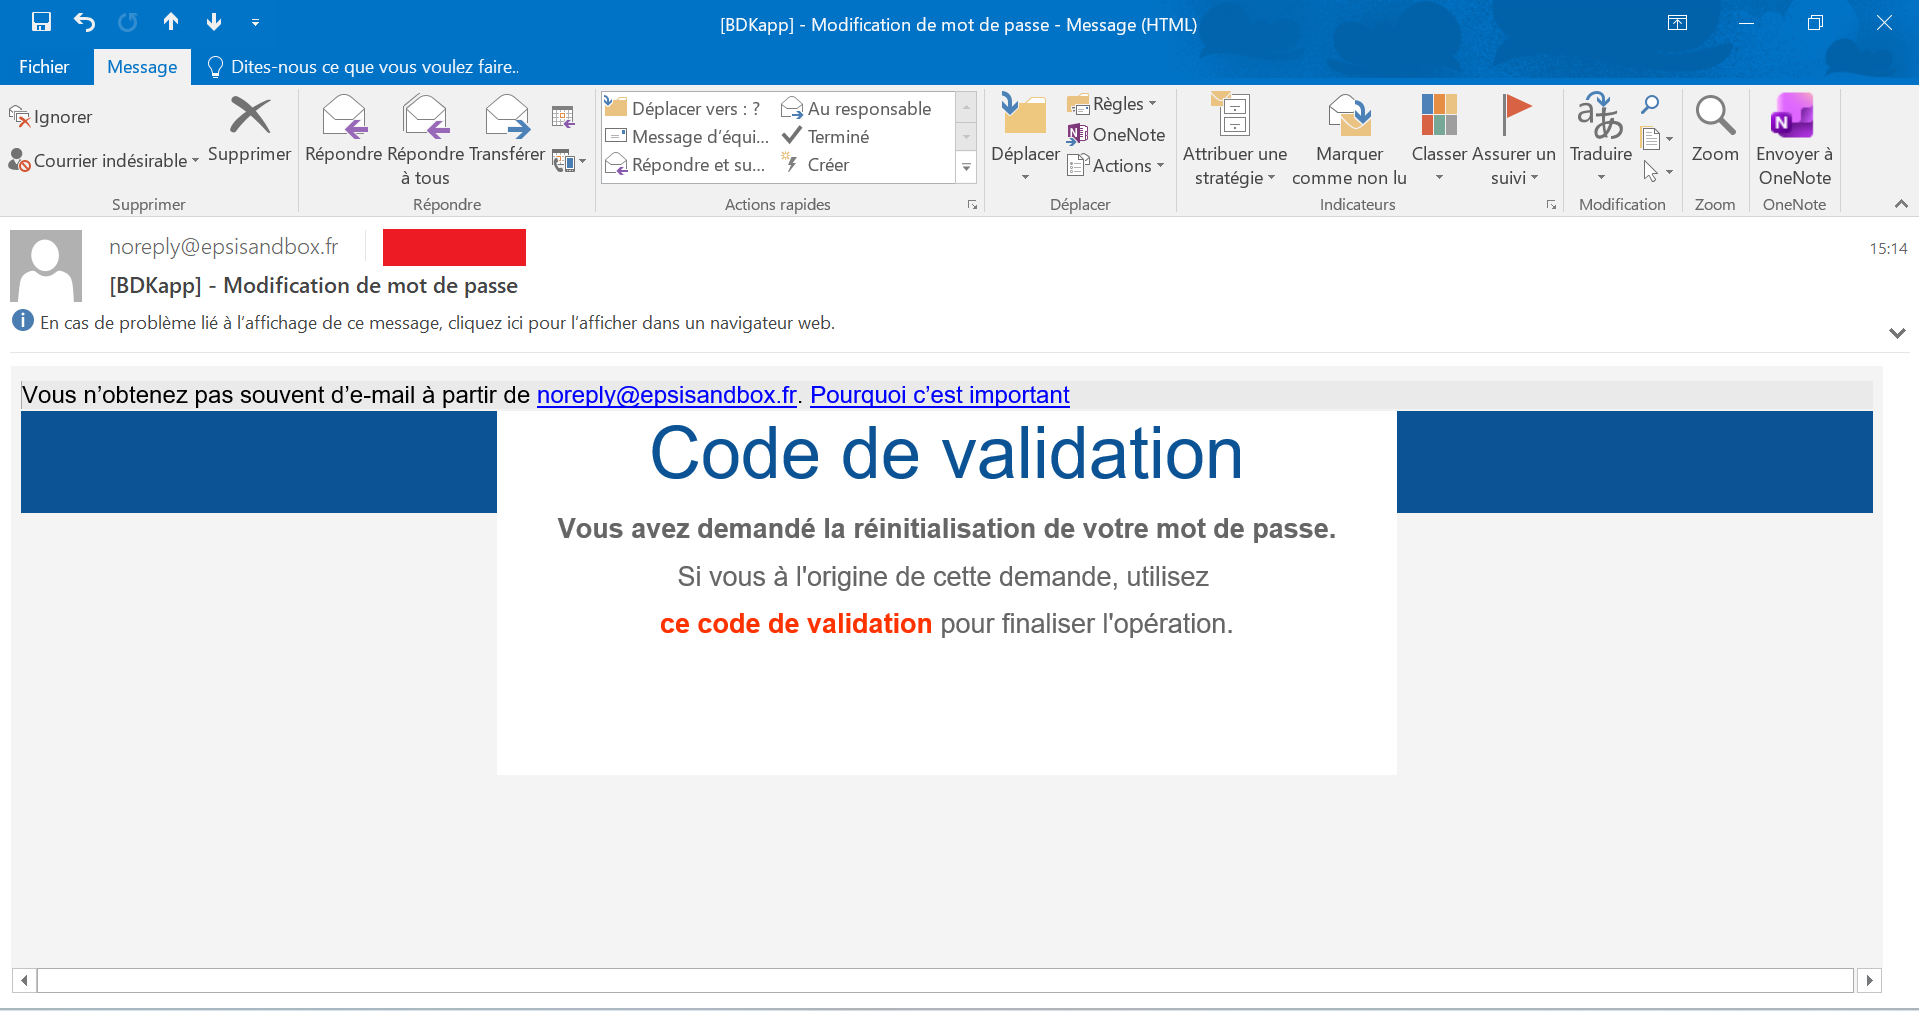Expand the Actions rapides gallery list

click(966, 168)
